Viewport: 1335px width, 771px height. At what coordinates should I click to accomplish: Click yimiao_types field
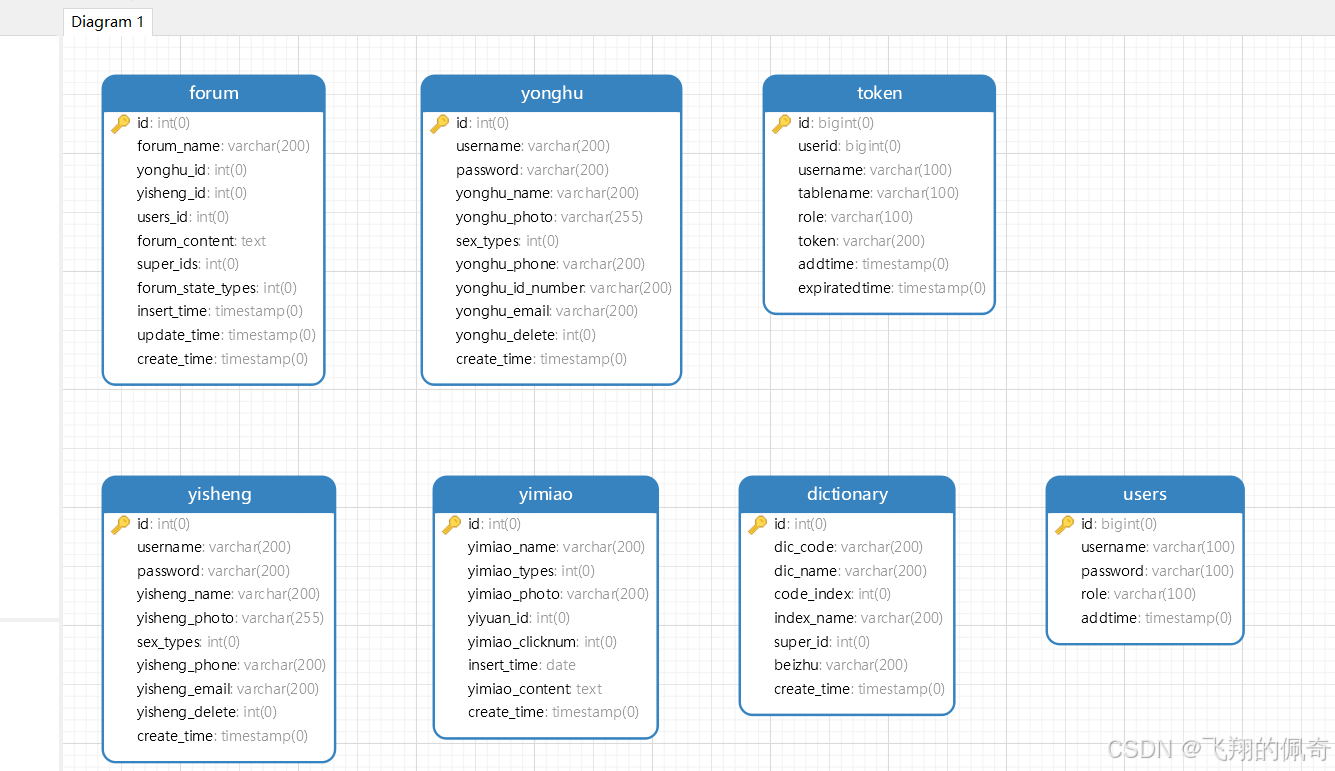531,571
